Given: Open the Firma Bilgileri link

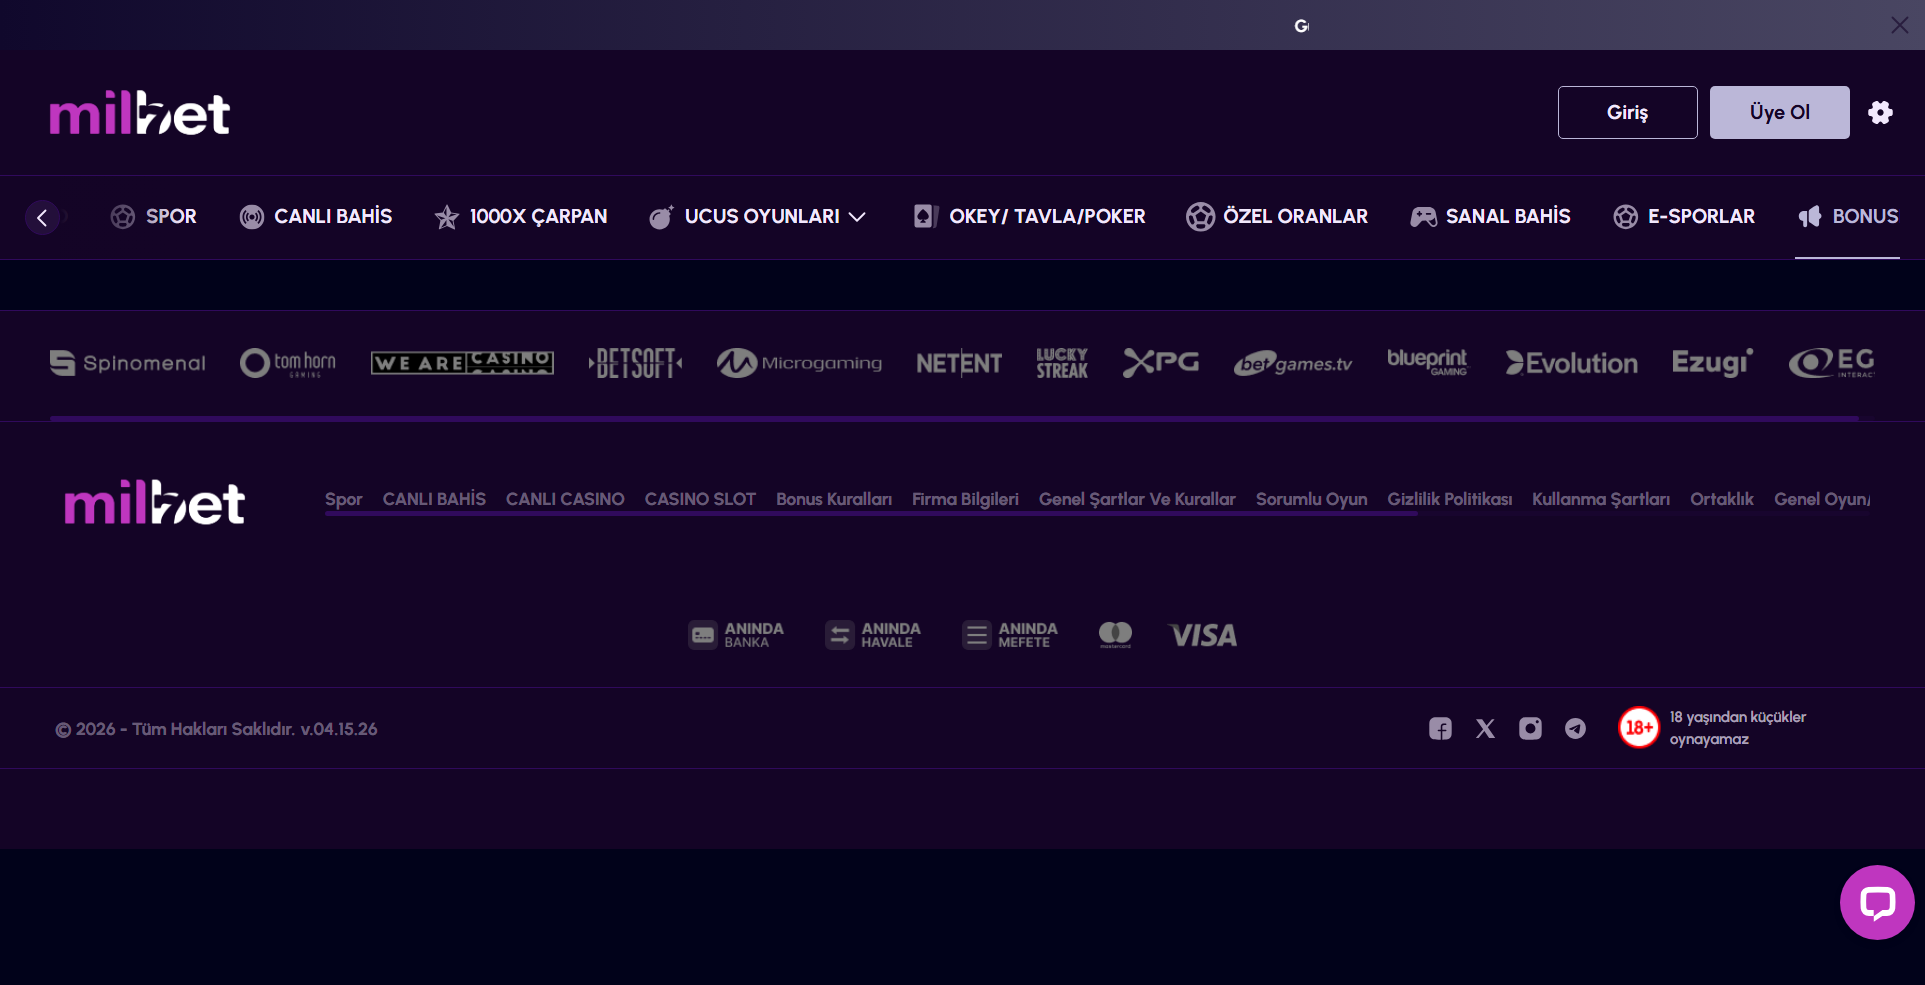Looking at the screenshot, I should [965, 499].
